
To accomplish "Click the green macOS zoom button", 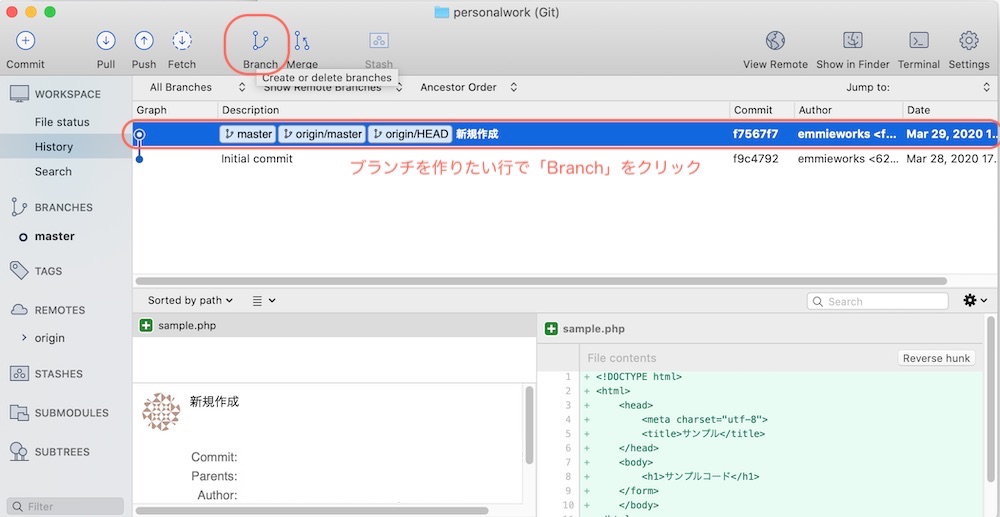I will (x=50, y=11).
